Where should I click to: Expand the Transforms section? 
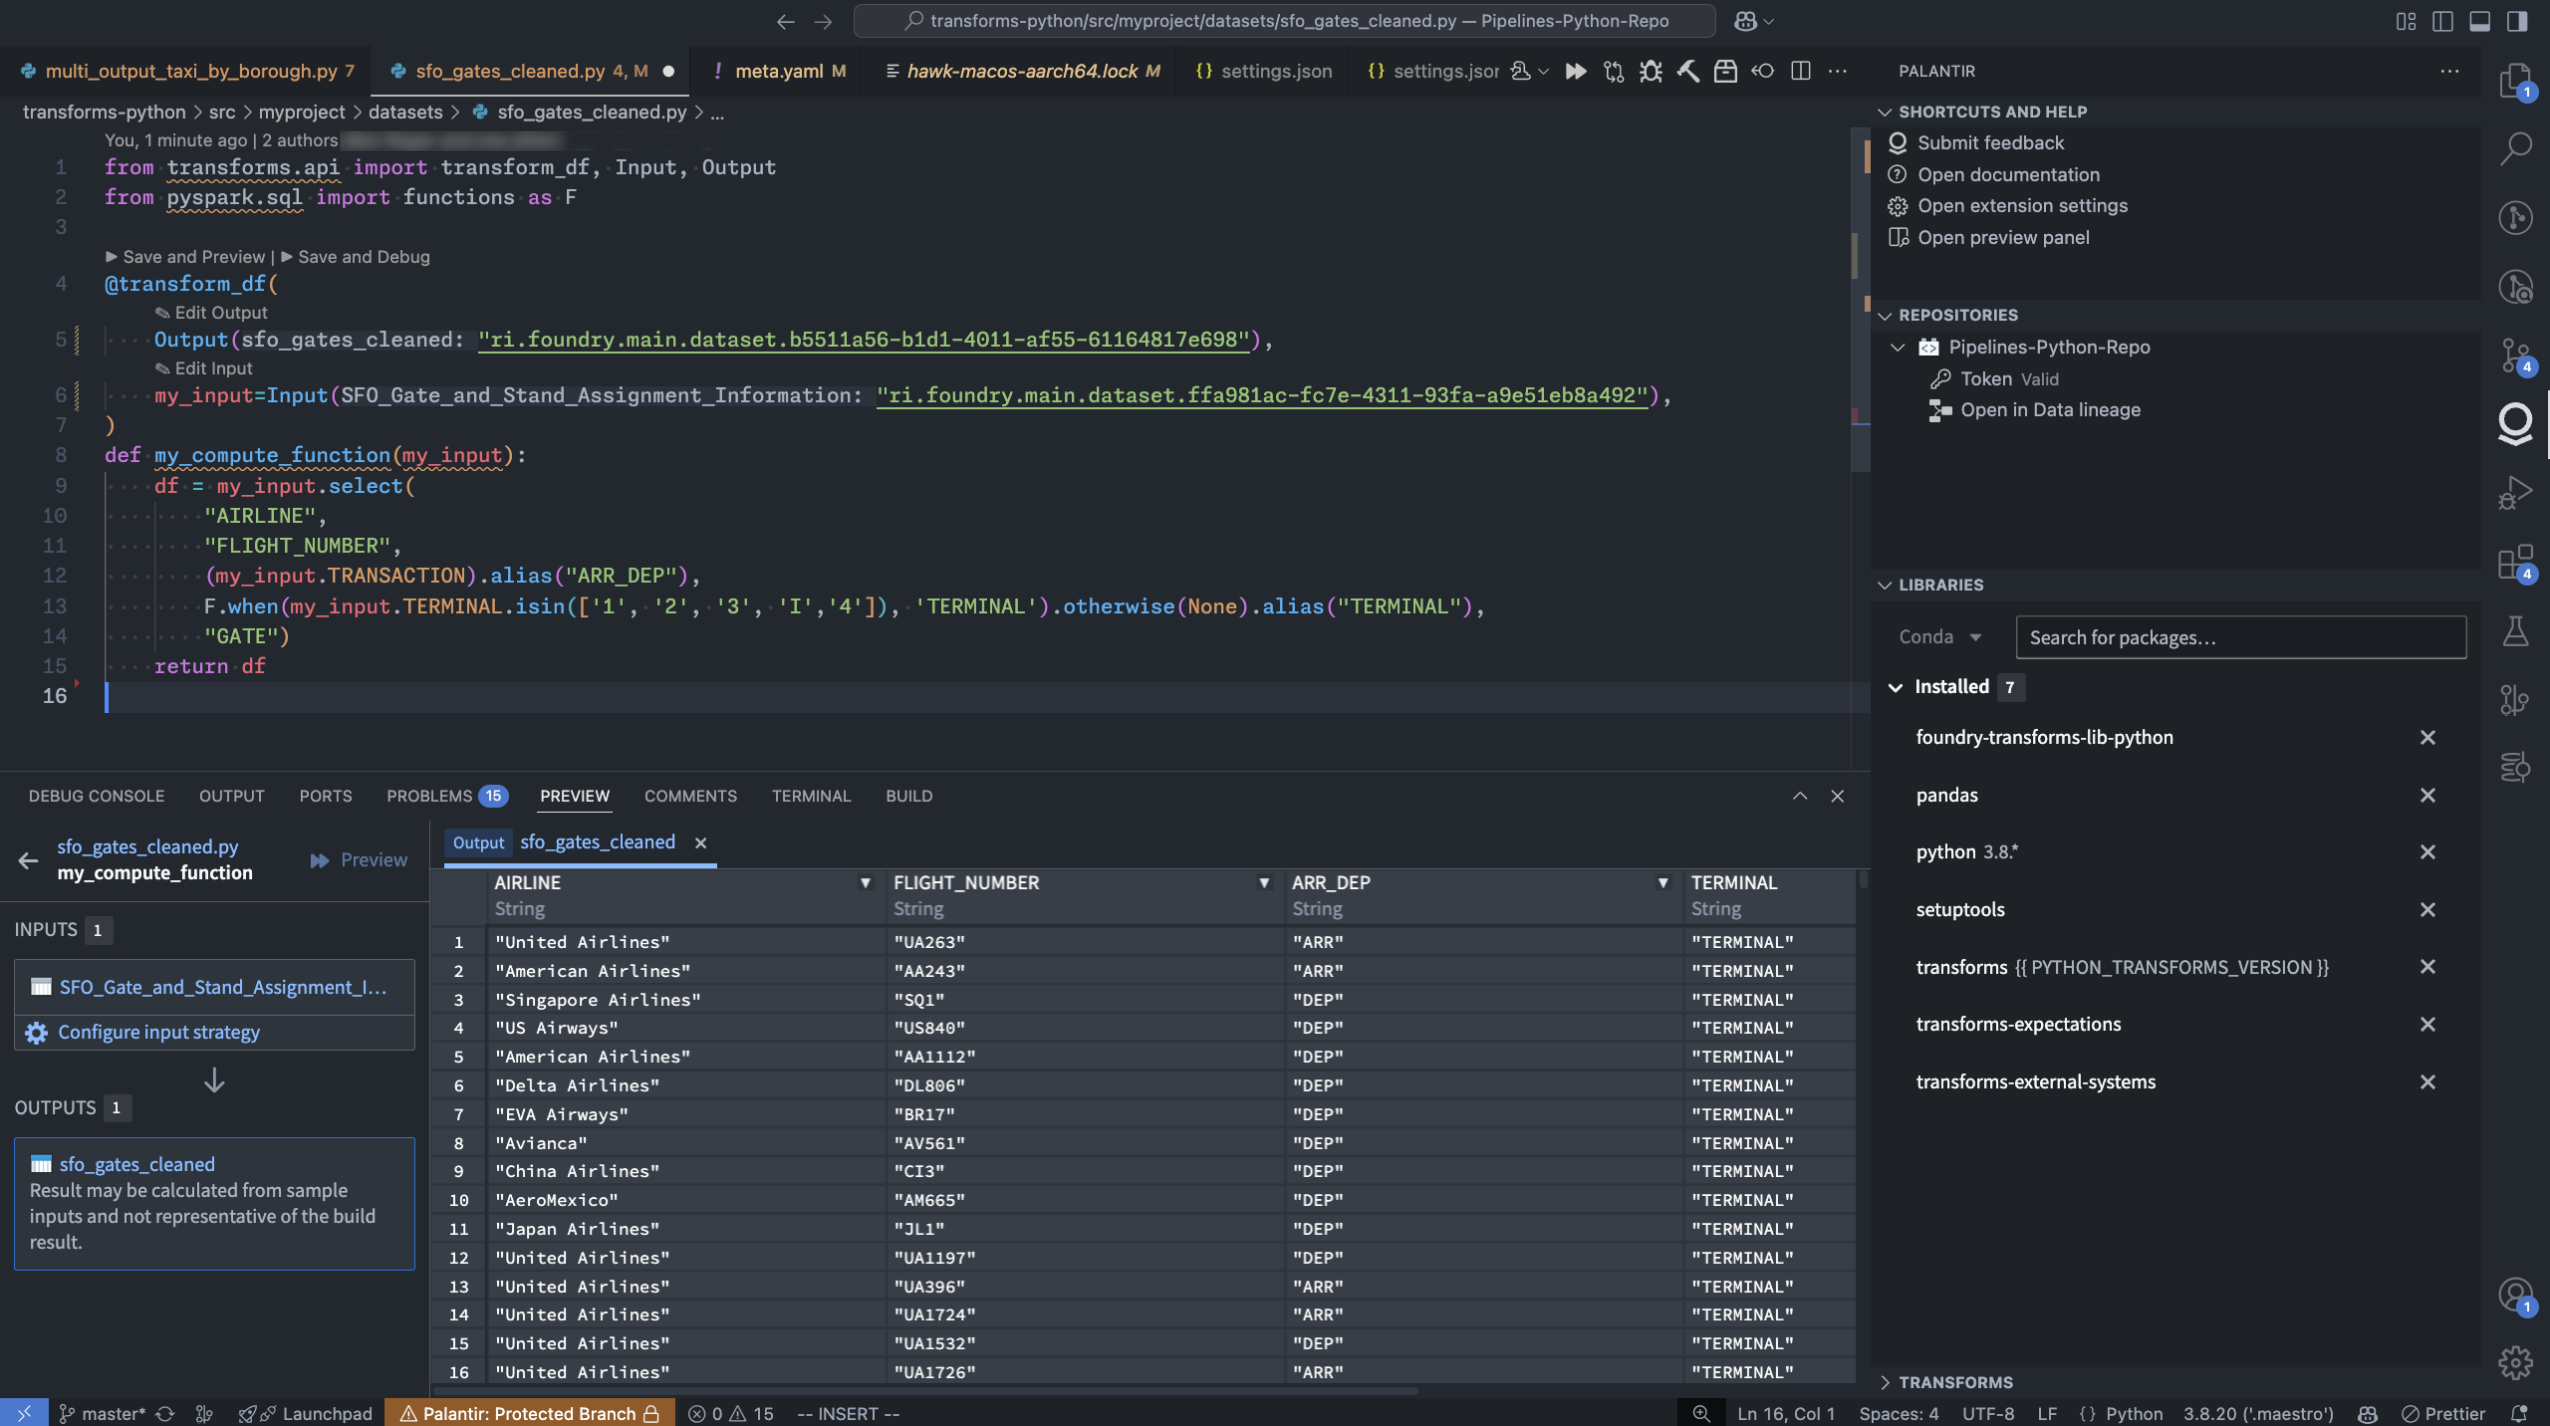(x=1884, y=1382)
